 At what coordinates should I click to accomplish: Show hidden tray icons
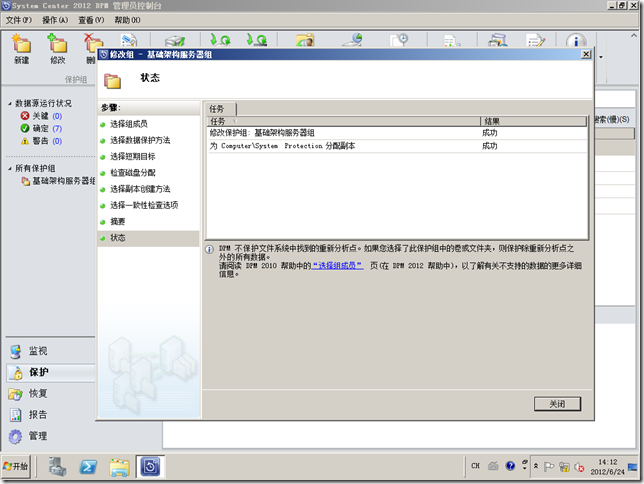pos(536,466)
